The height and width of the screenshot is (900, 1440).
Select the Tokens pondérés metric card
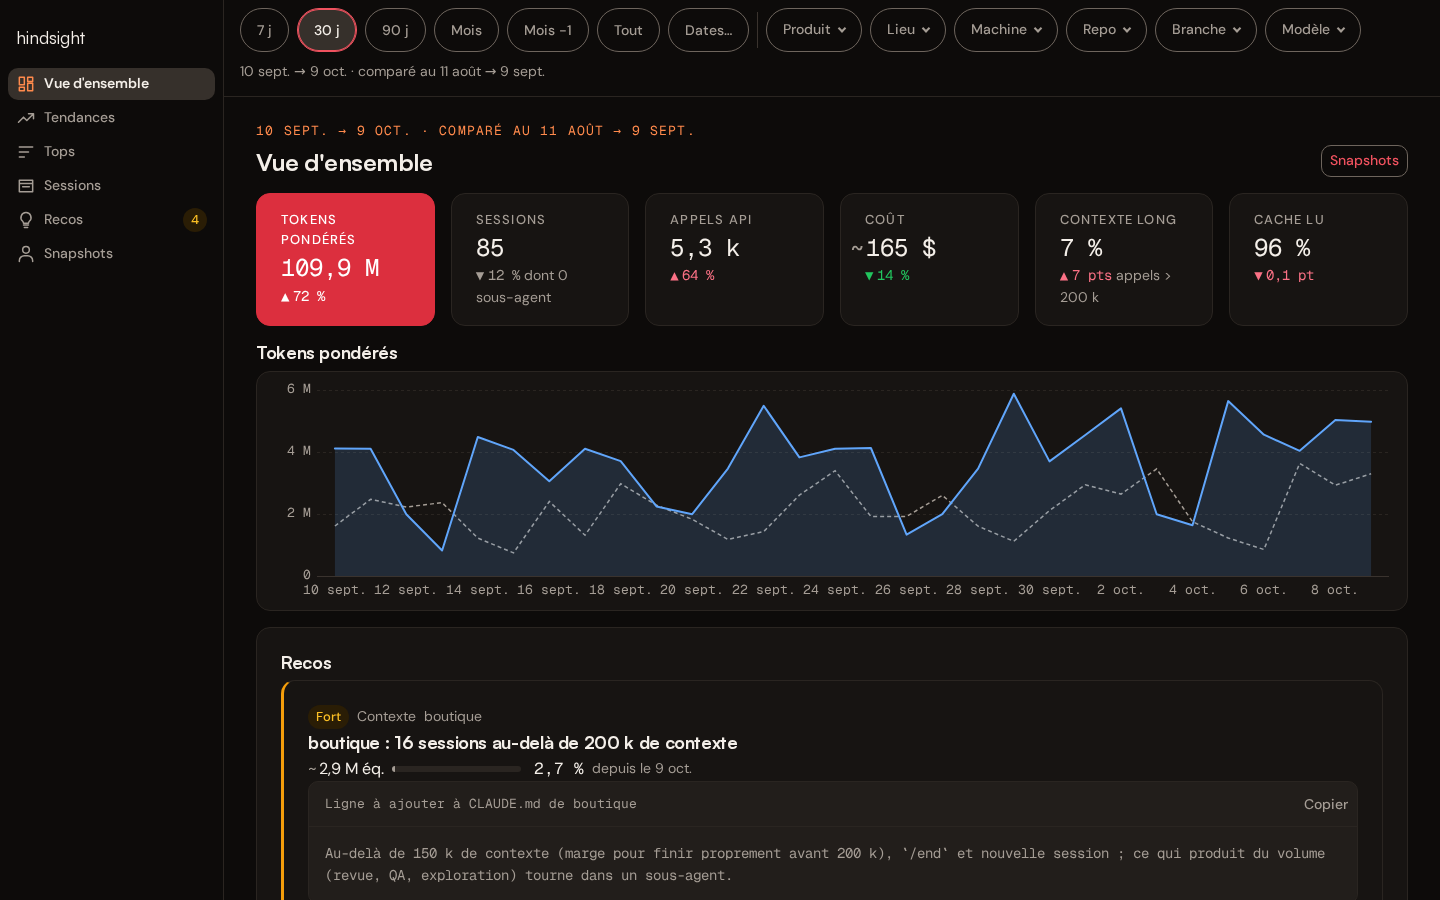pos(345,259)
